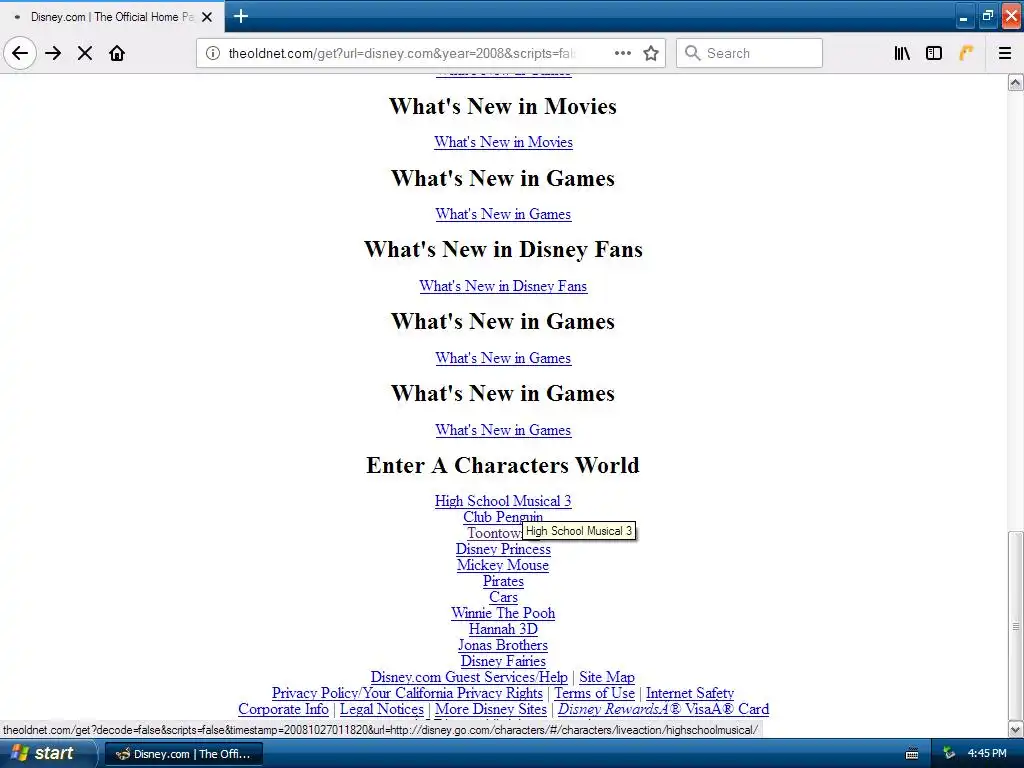Viewport: 1024px width, 768px height.
Task: Click the 4:45 PM clock
Action: 987,754
